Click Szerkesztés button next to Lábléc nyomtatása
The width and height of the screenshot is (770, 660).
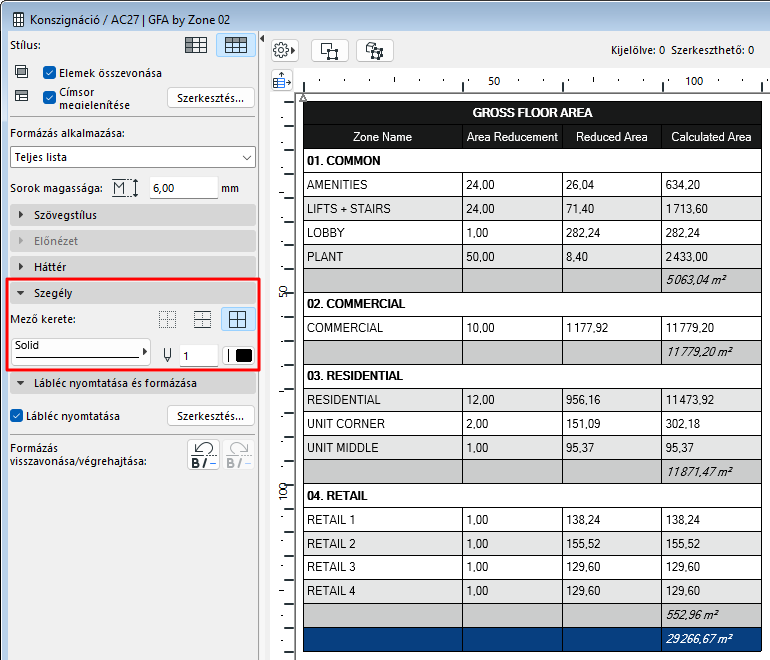point(211,416)
